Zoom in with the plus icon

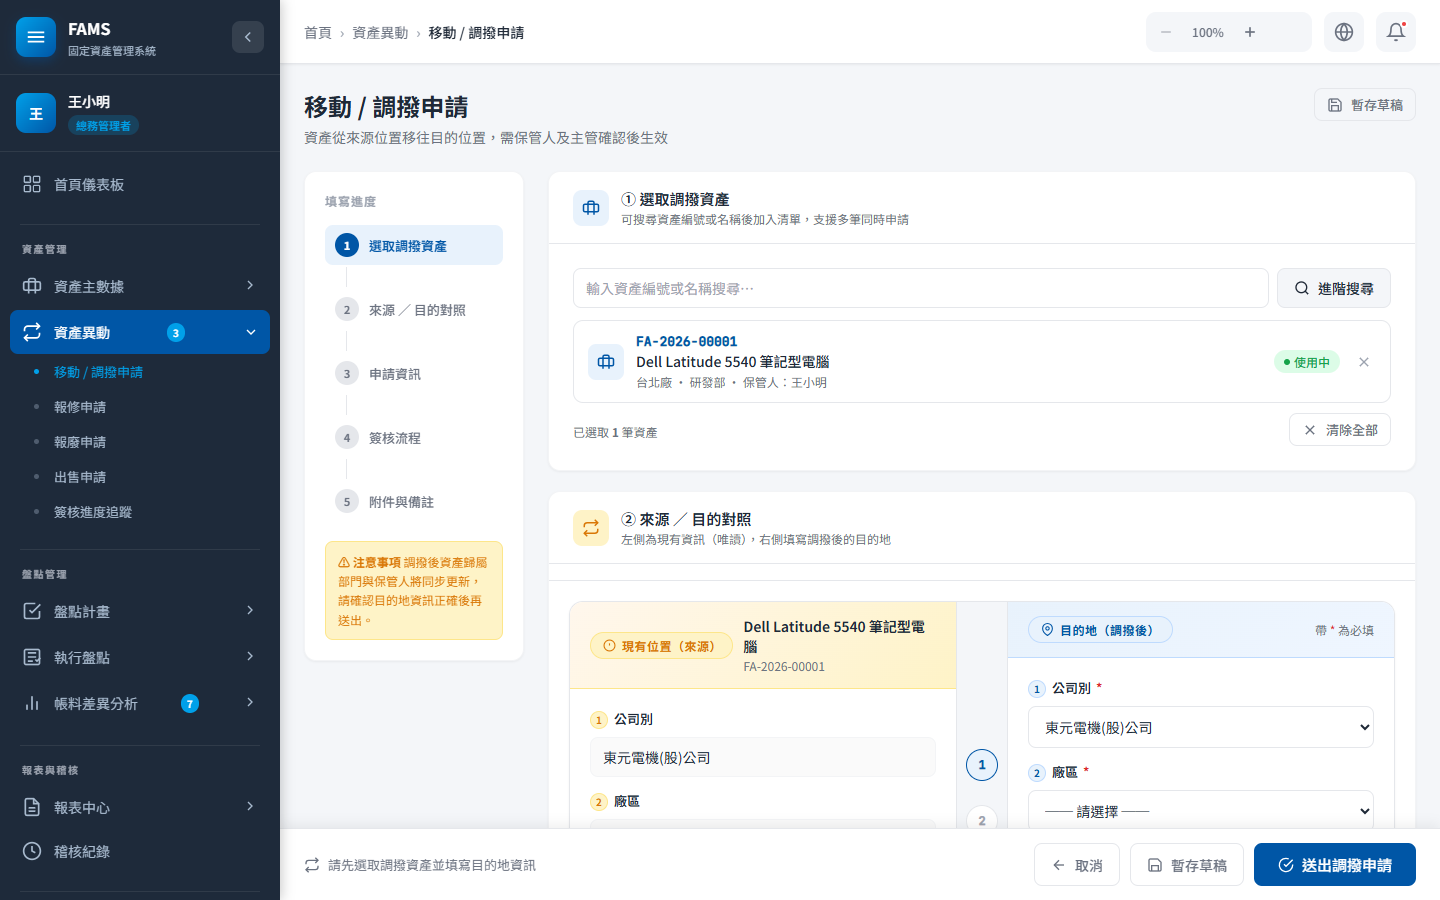pyautogui.click(x=1250, y=32)
